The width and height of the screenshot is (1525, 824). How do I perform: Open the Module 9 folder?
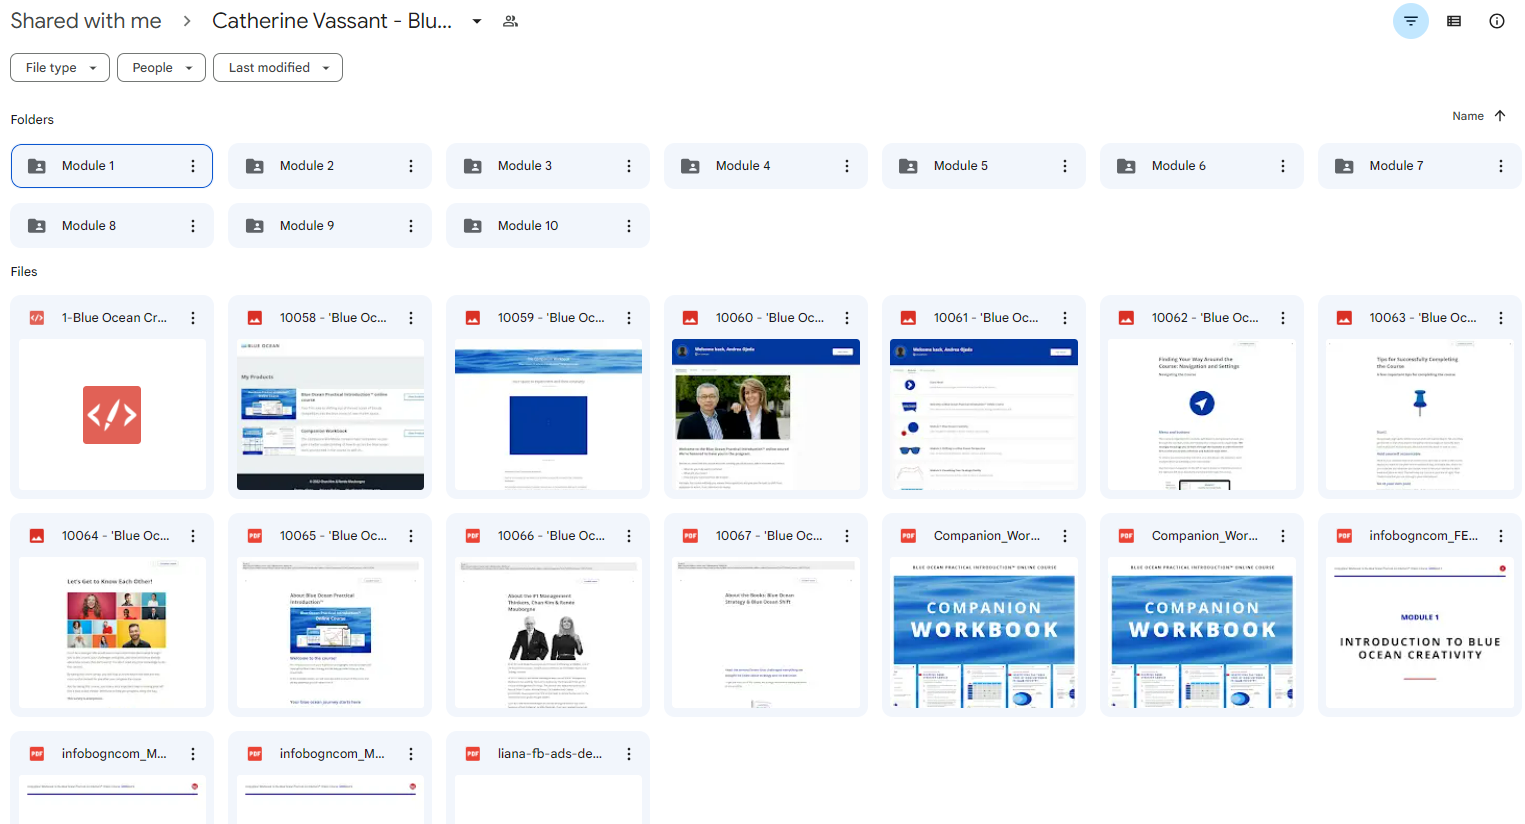coord(330,226)
